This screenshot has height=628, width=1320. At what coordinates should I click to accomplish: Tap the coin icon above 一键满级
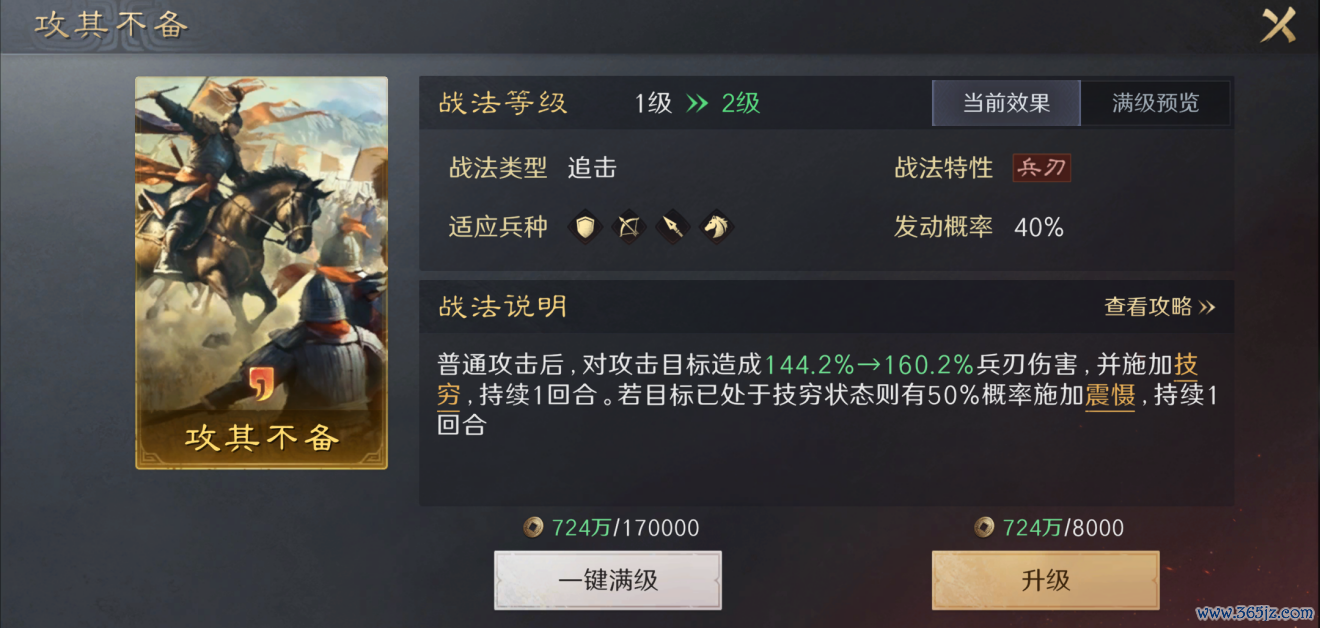point(534,527)
